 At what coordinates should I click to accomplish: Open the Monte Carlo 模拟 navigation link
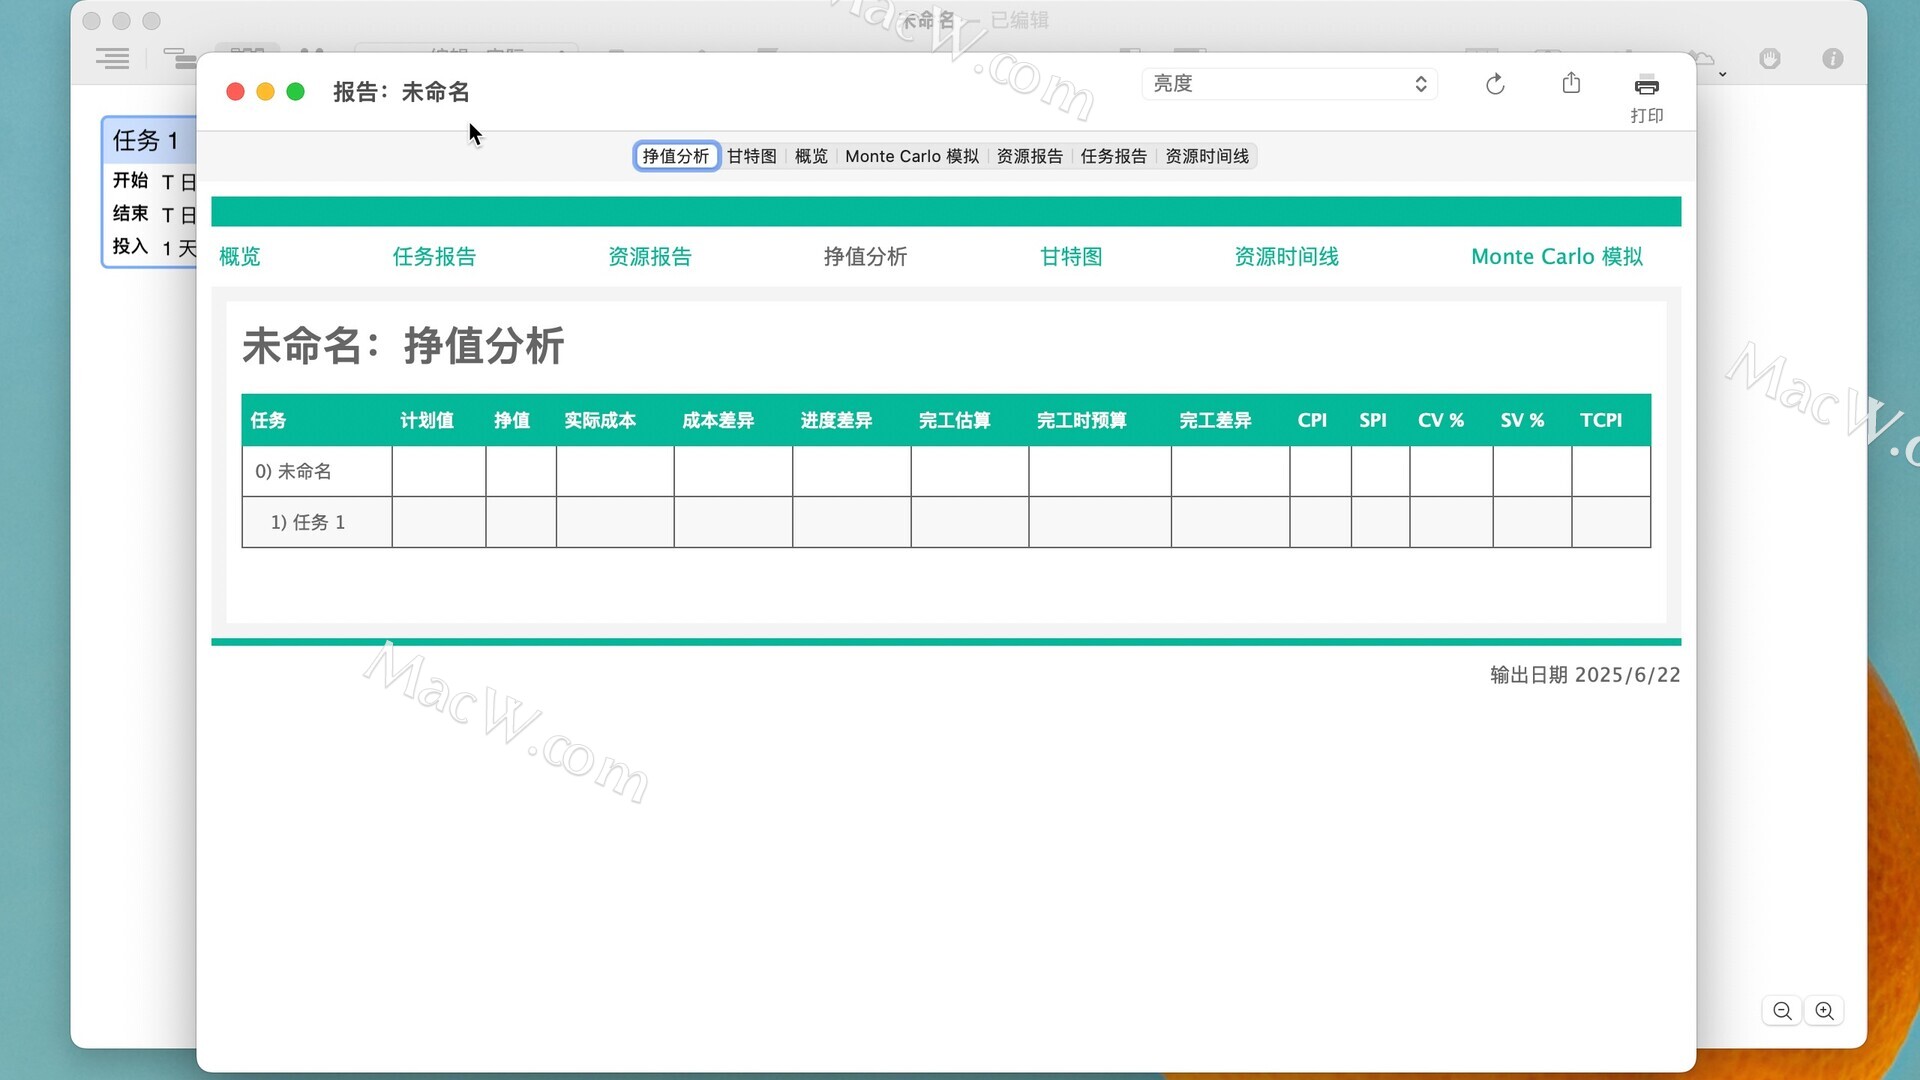point(1557,257)
